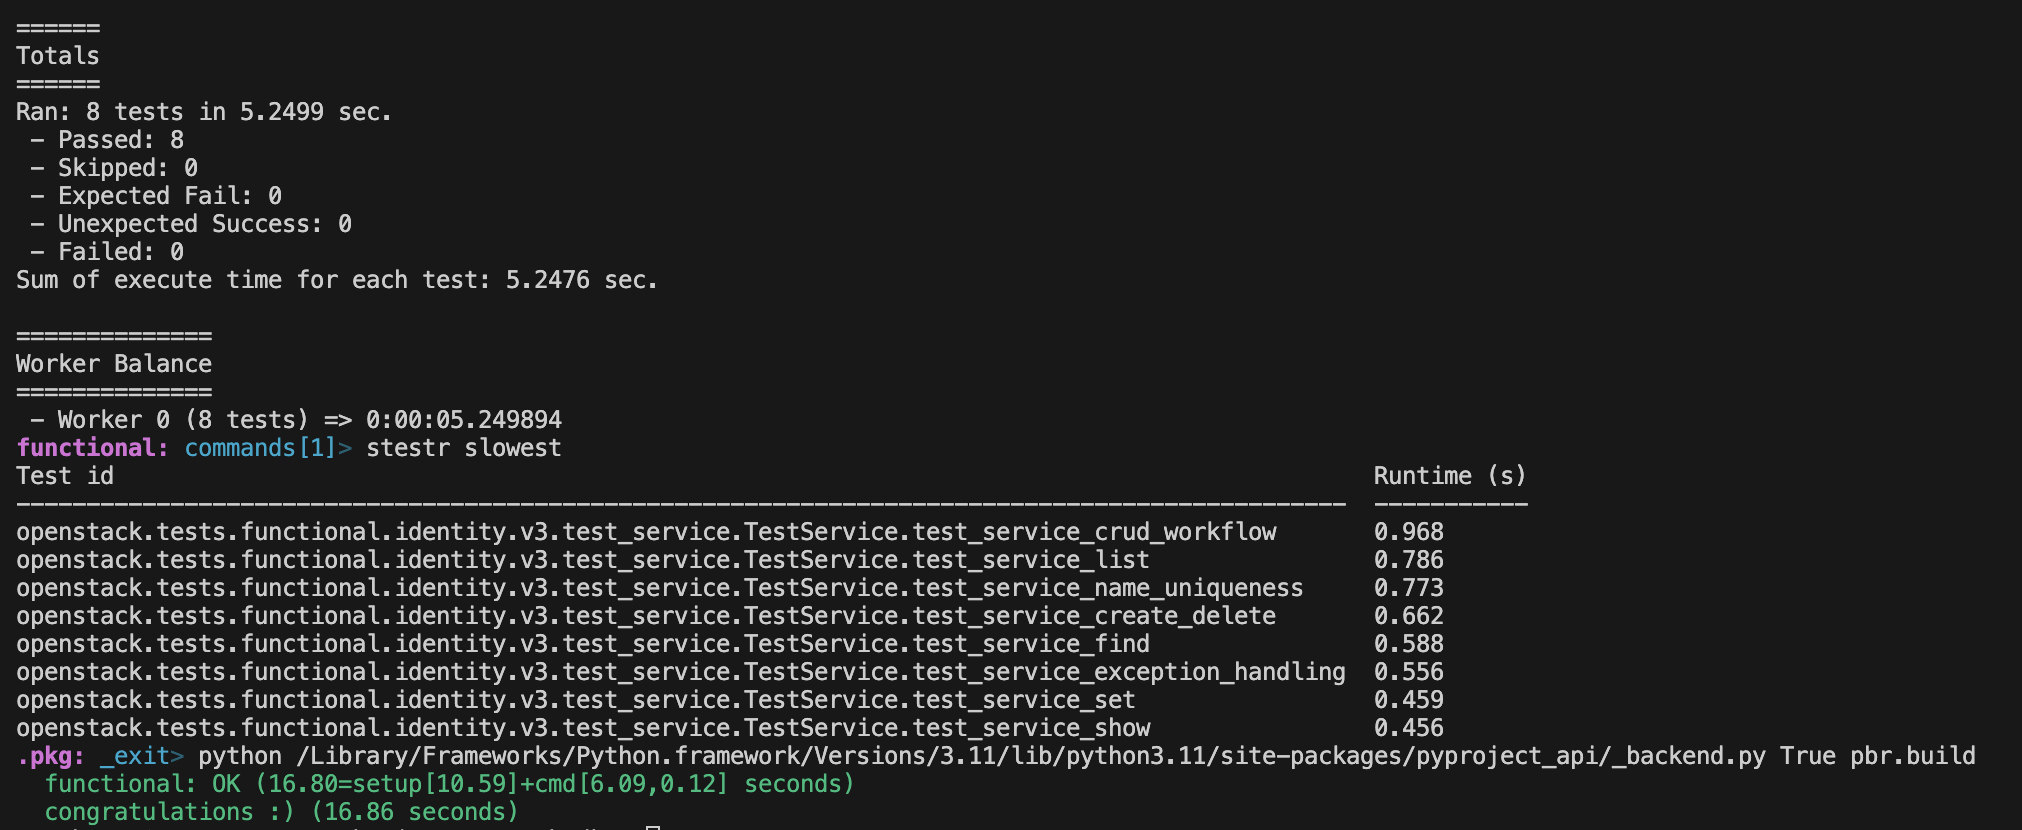Click the 'Passed: 8' line

tap(107, 140)
